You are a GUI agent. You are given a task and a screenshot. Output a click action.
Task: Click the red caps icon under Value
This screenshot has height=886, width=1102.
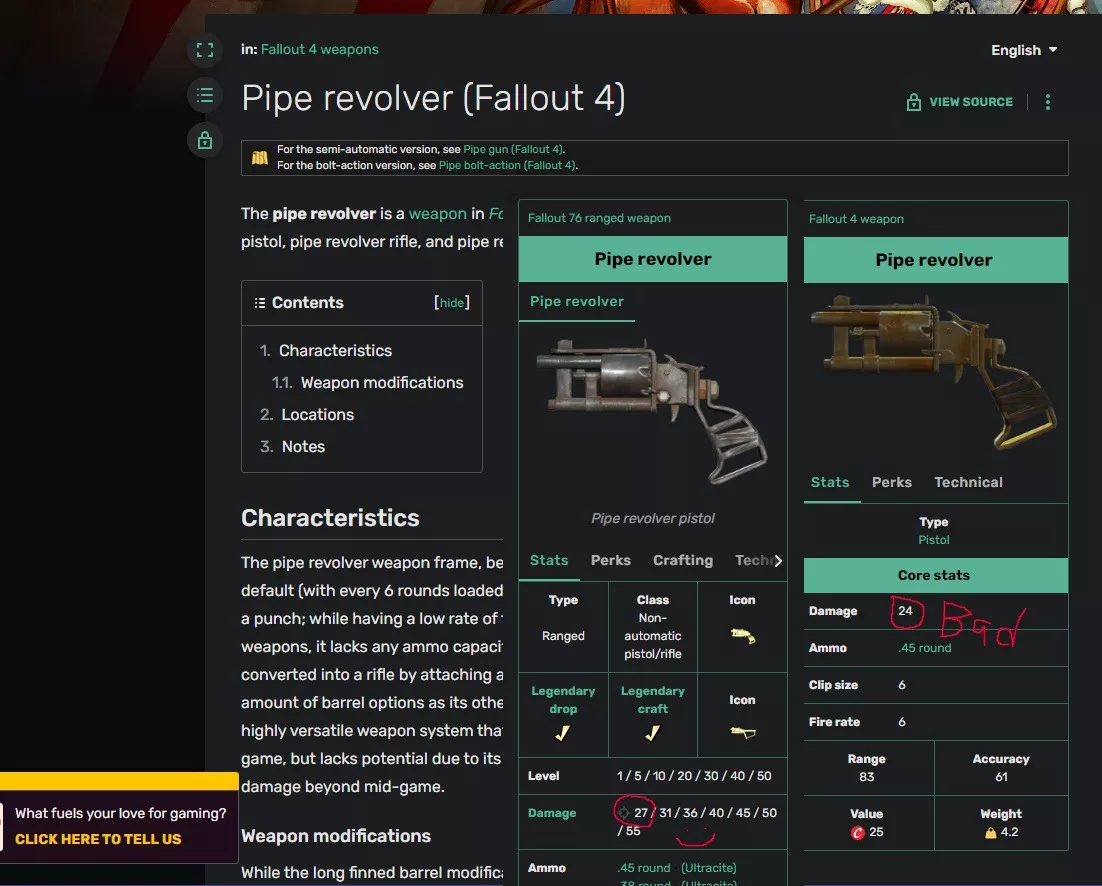point(857,833)
